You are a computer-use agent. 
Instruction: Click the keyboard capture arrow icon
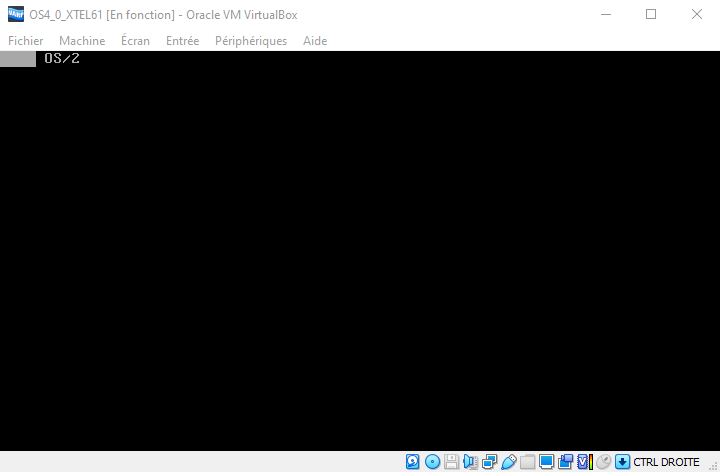[622, 461]
